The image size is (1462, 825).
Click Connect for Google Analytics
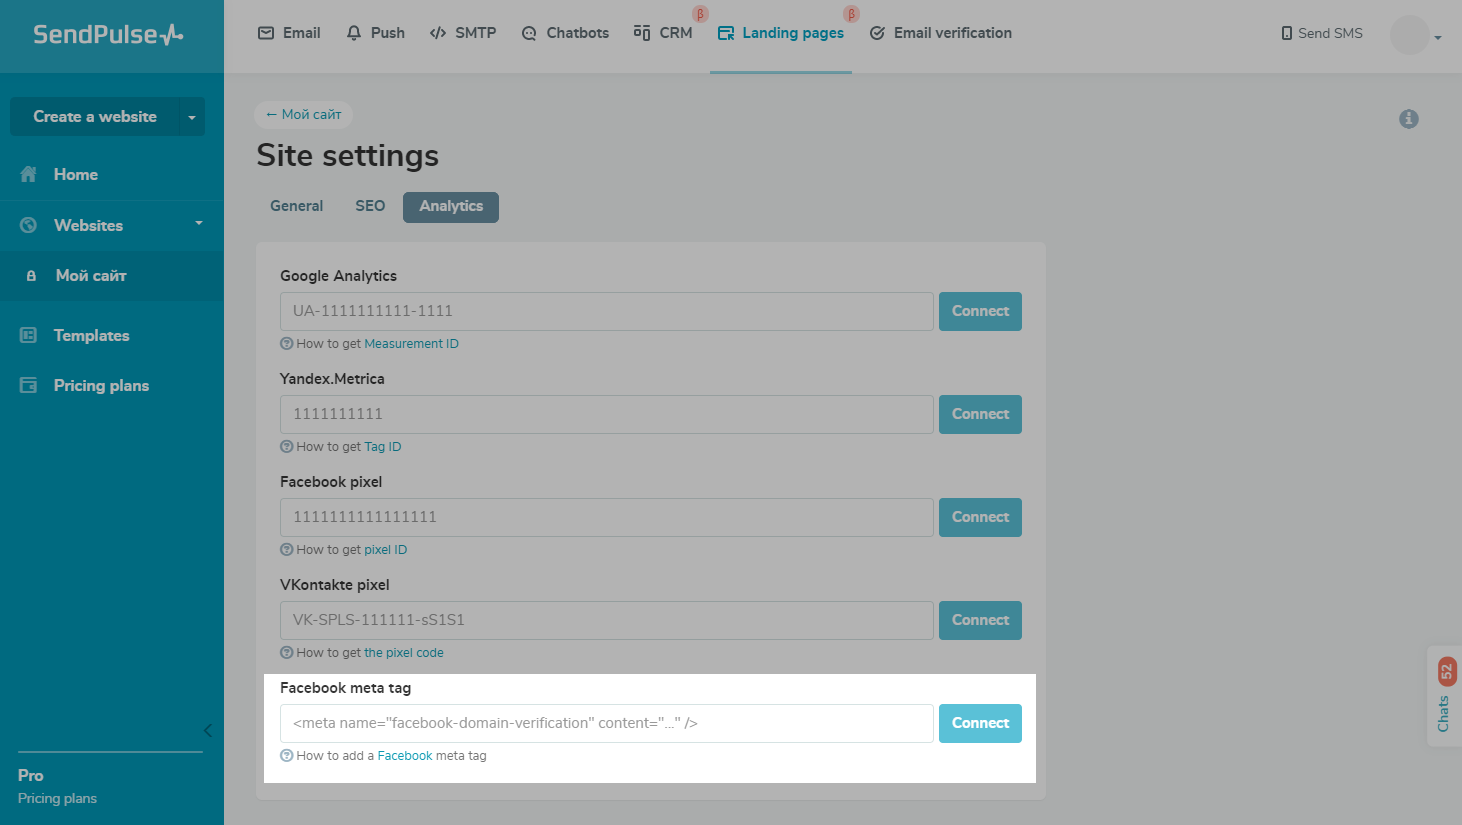[980, 311]
